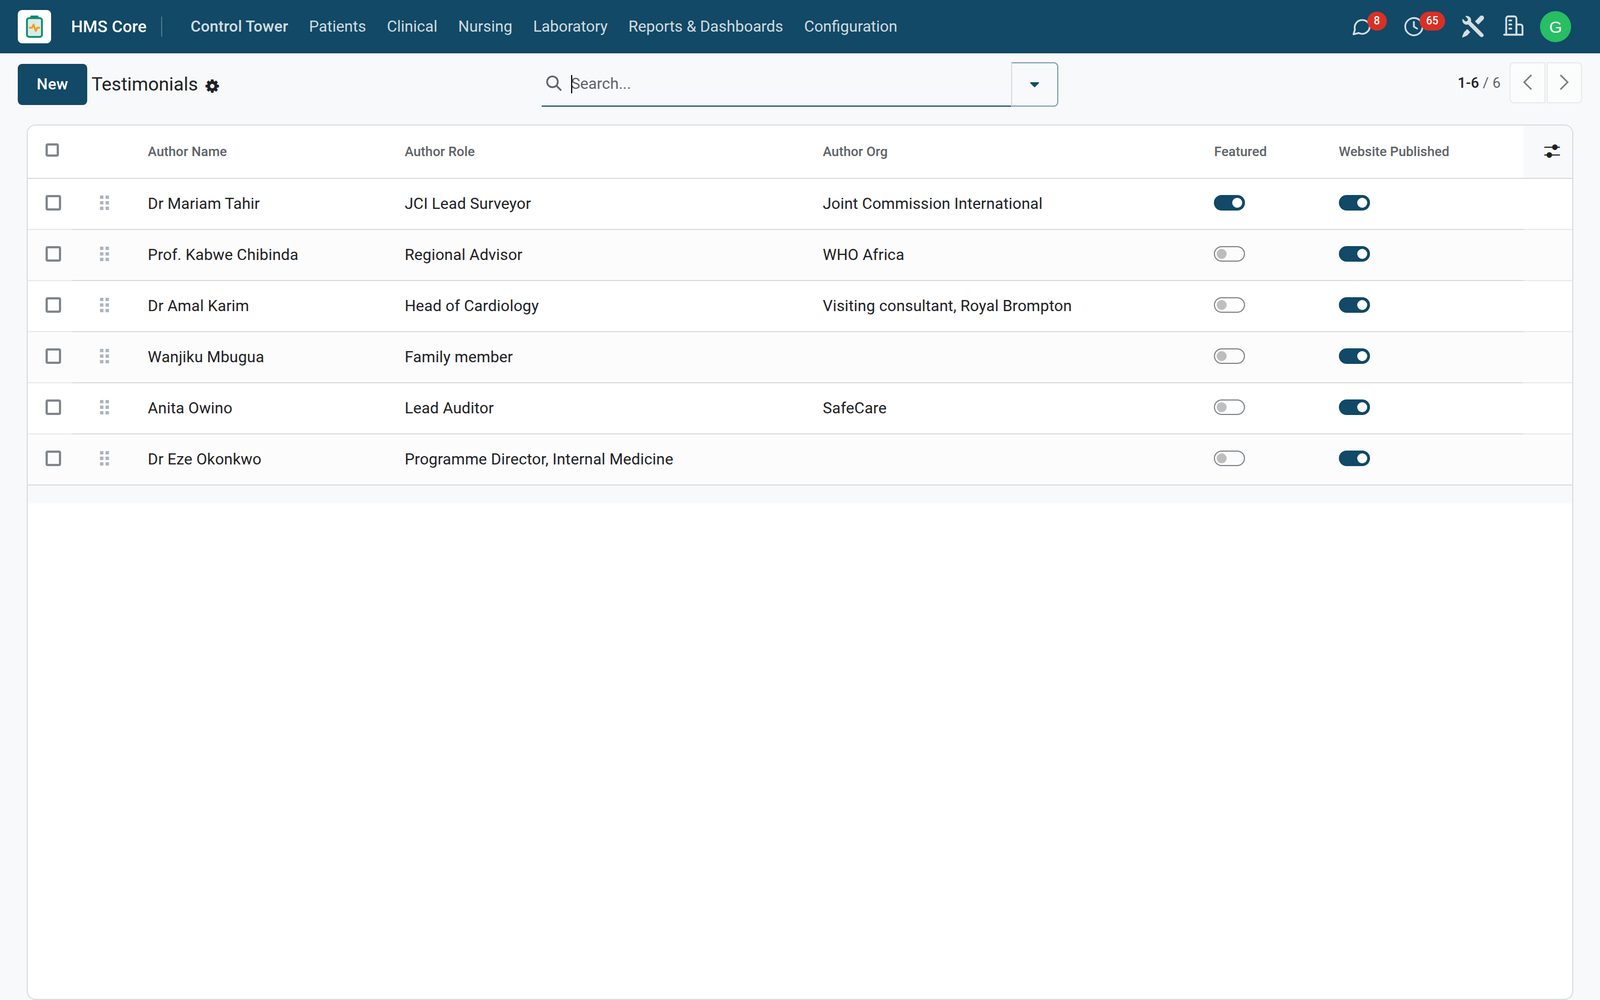Open the JCI Lead Surveyor cell

tap(468, 203)
